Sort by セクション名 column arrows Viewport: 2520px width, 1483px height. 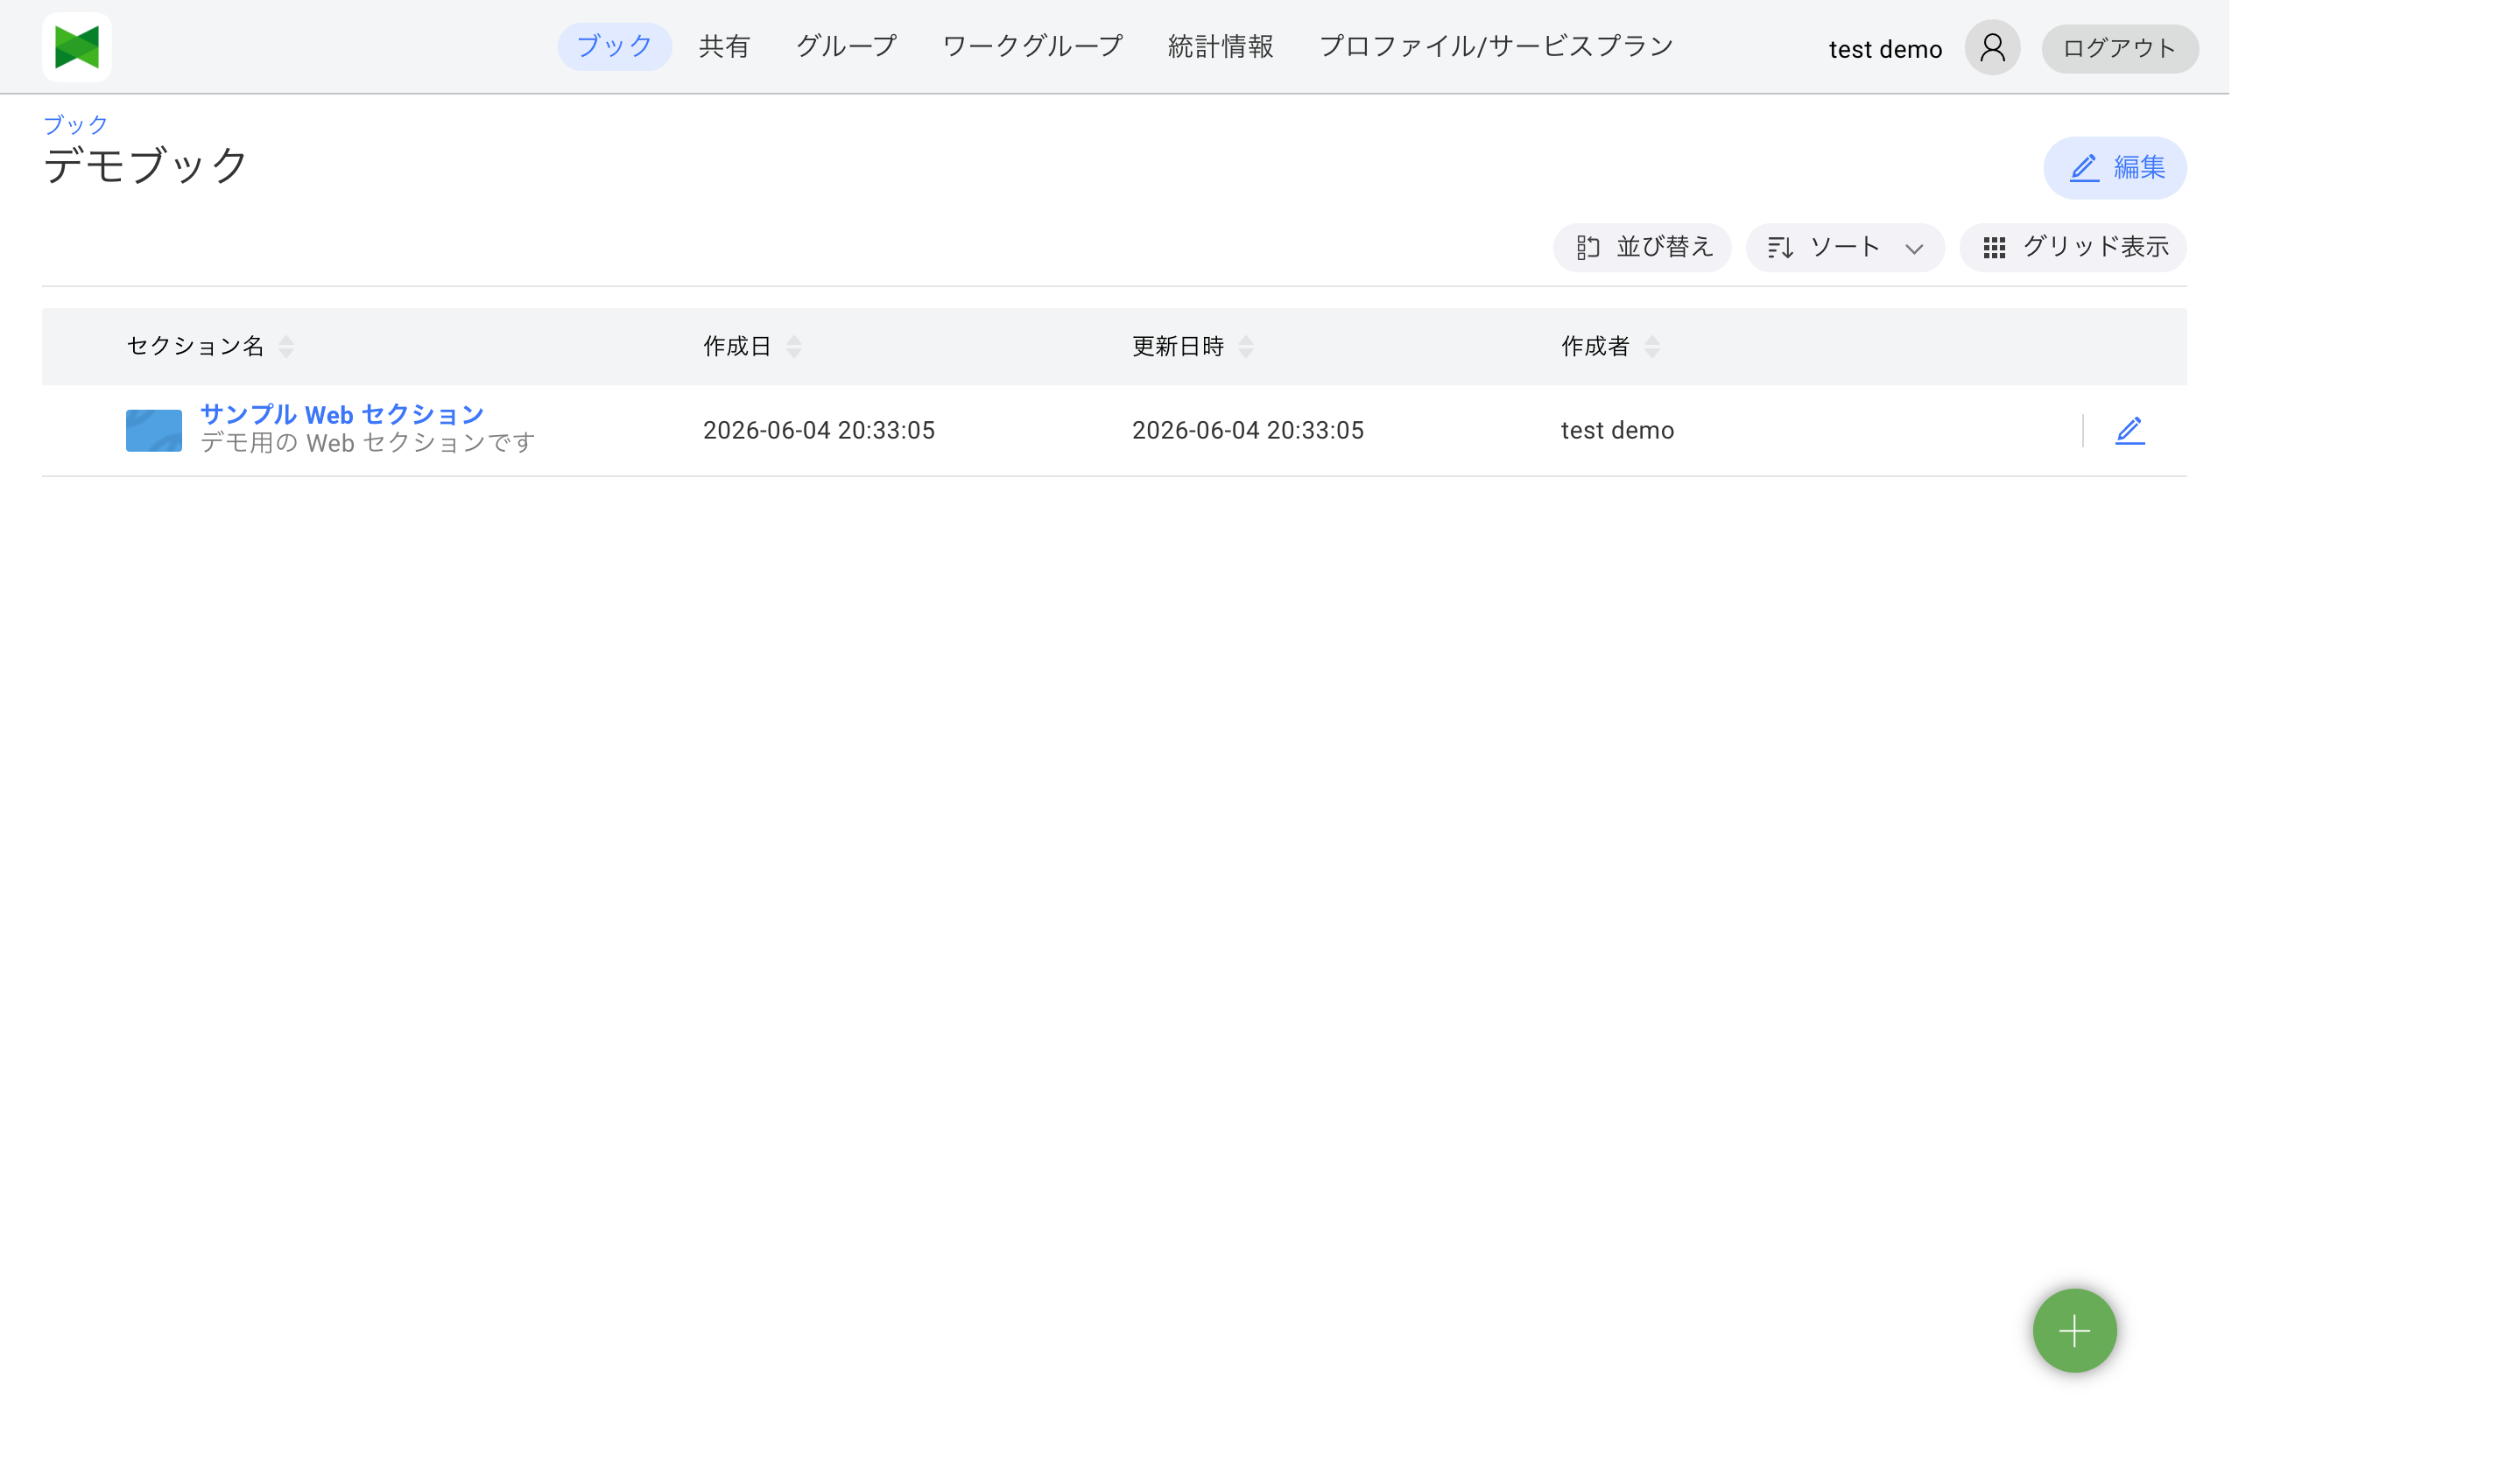(x=286, y=346)
